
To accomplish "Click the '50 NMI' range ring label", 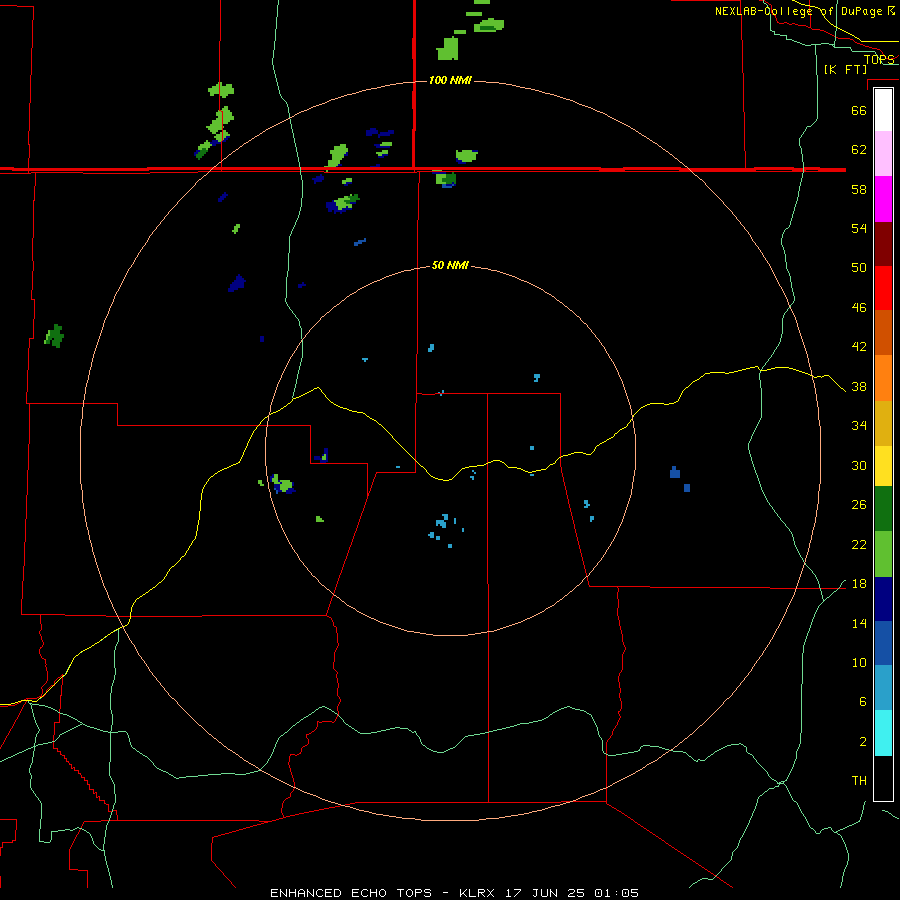I will point(450,265).
